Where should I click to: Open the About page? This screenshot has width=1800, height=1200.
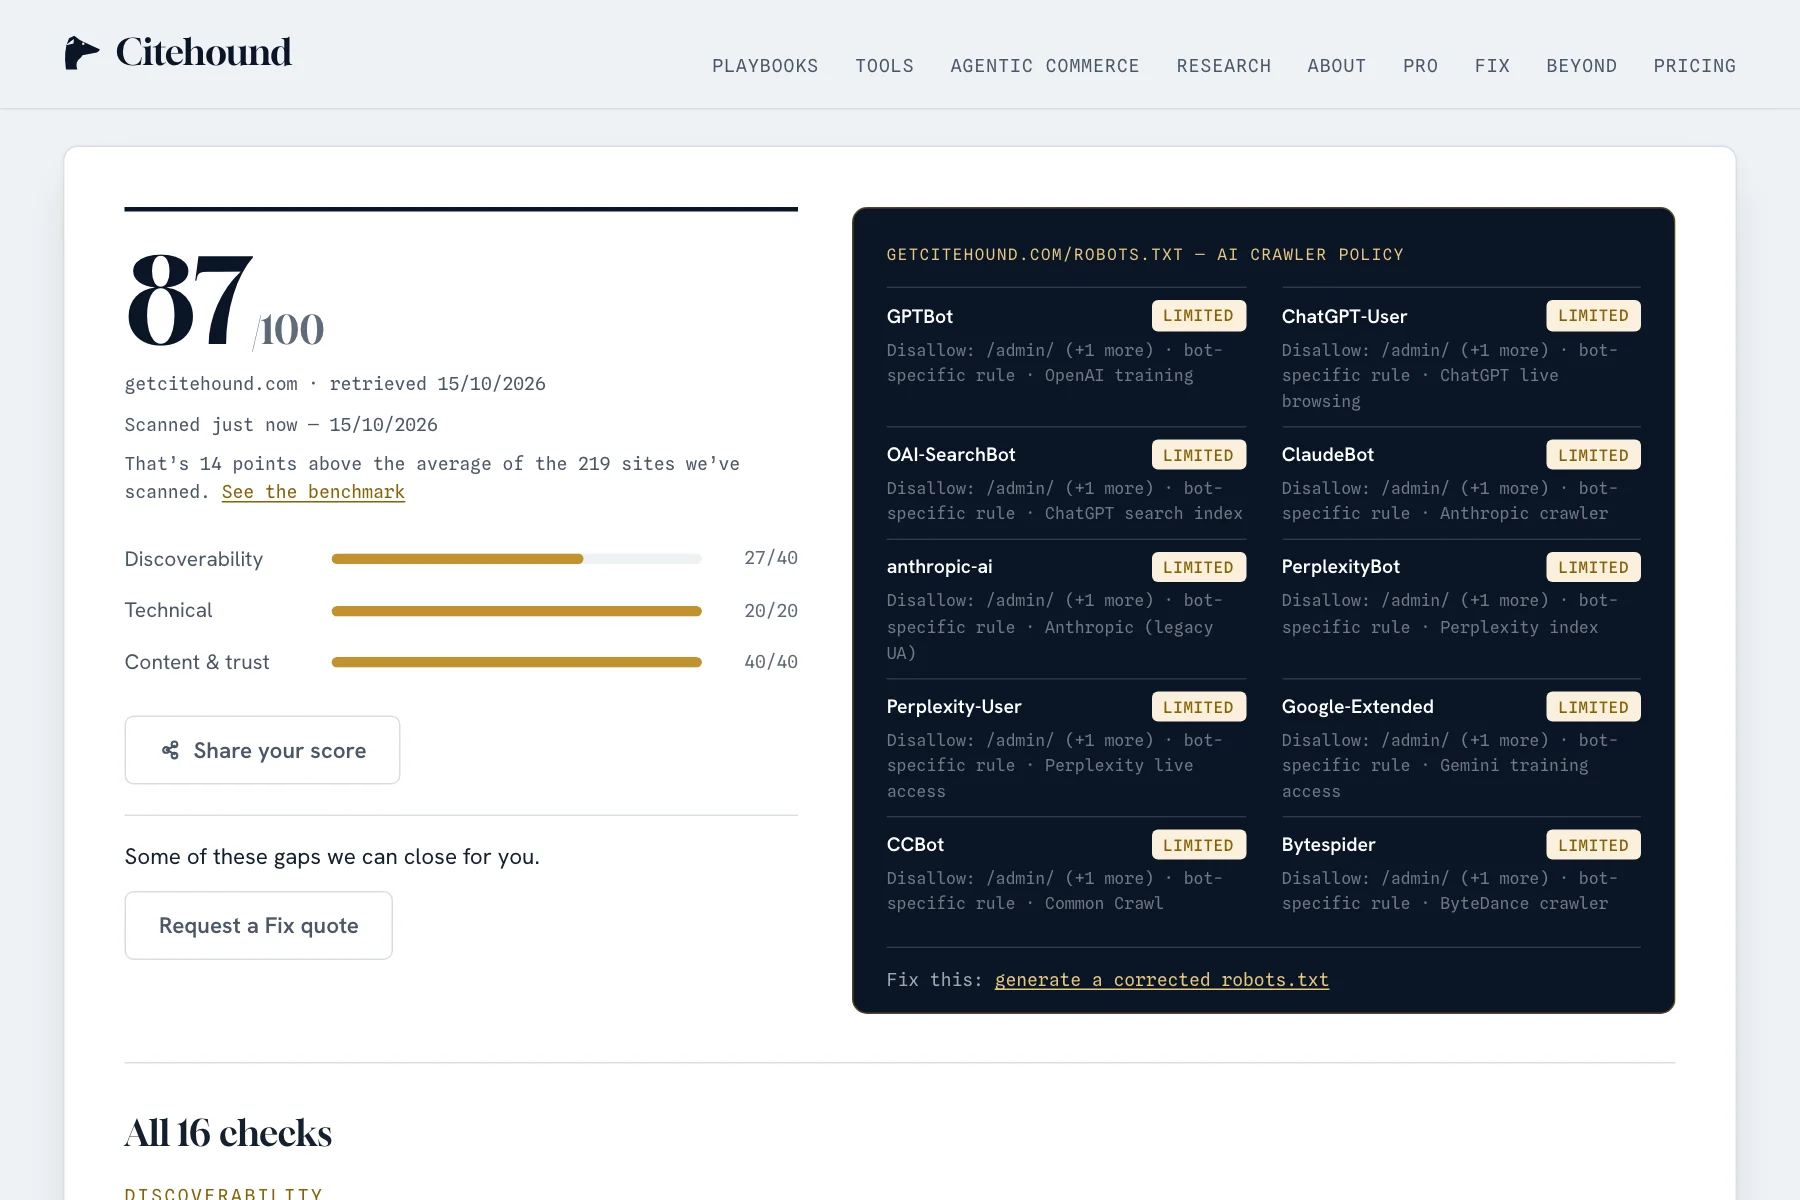point(1337,66)
